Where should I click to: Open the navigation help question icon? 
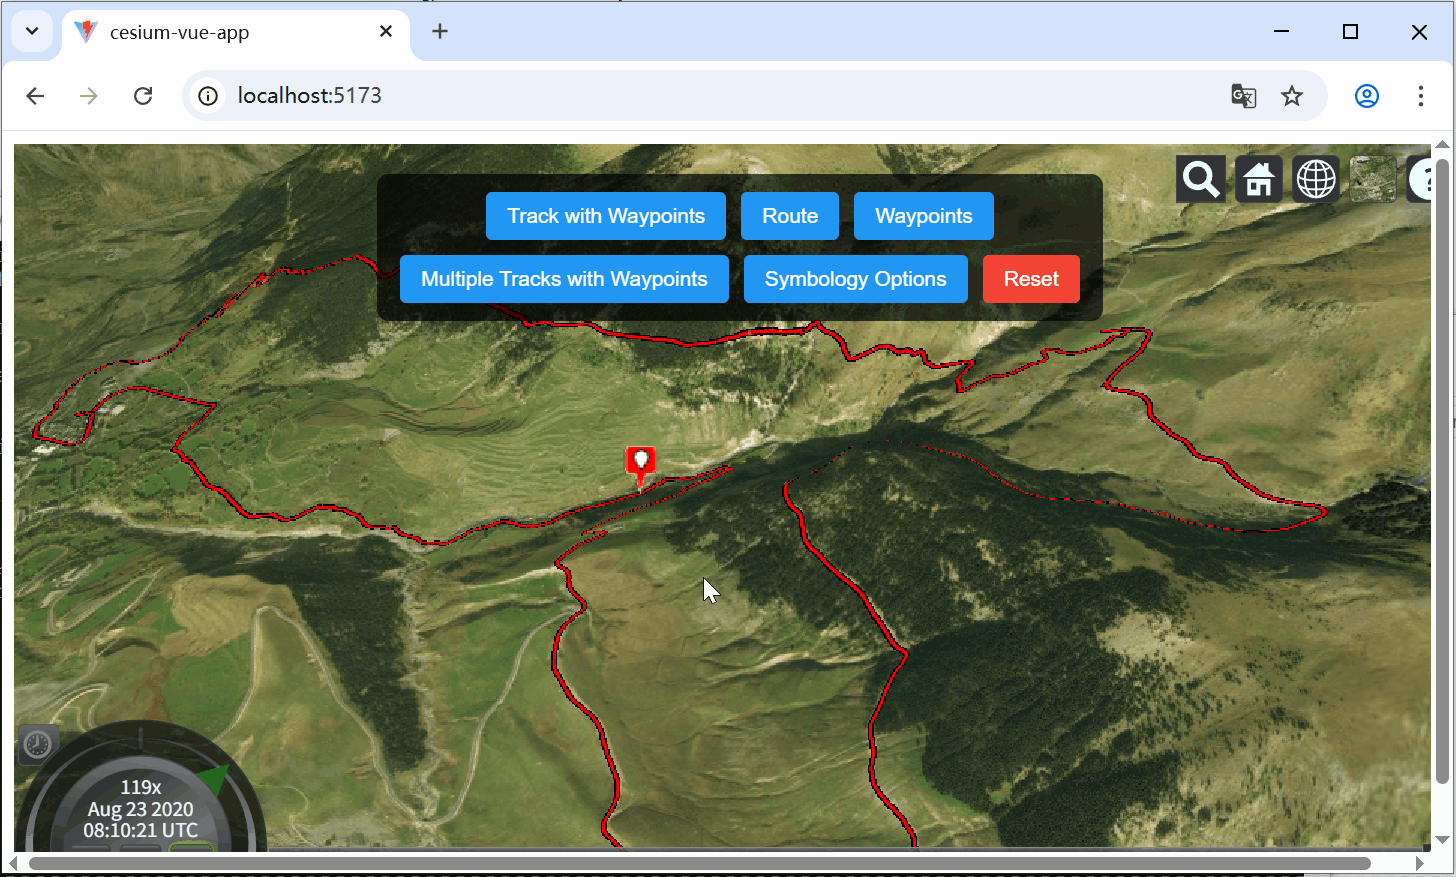click(1420, 180)
